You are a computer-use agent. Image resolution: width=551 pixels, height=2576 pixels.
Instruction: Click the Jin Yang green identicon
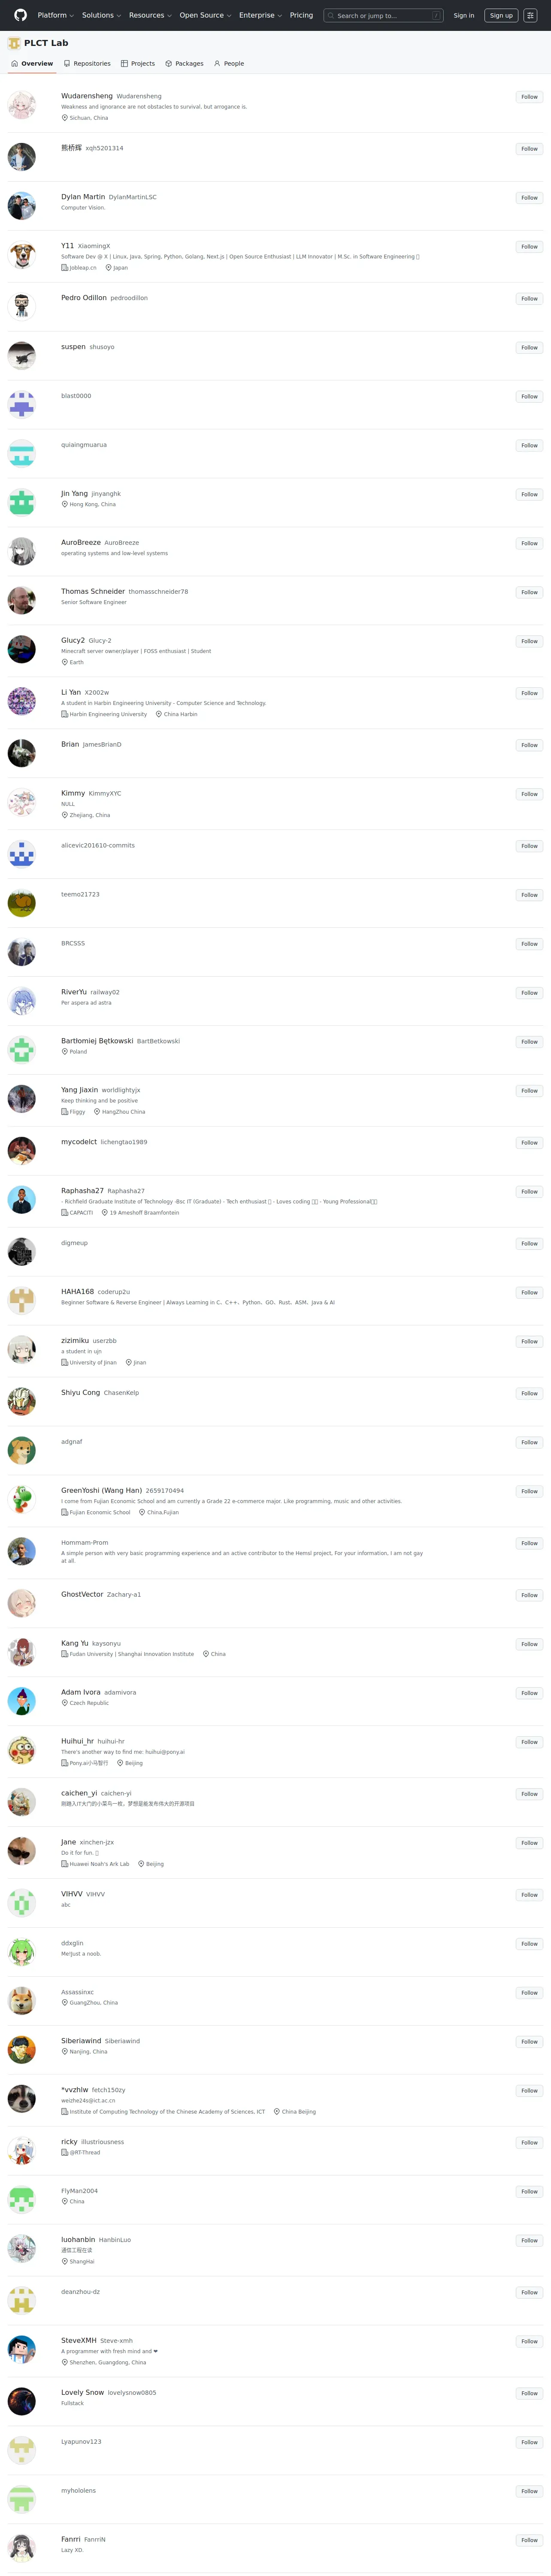22,502
